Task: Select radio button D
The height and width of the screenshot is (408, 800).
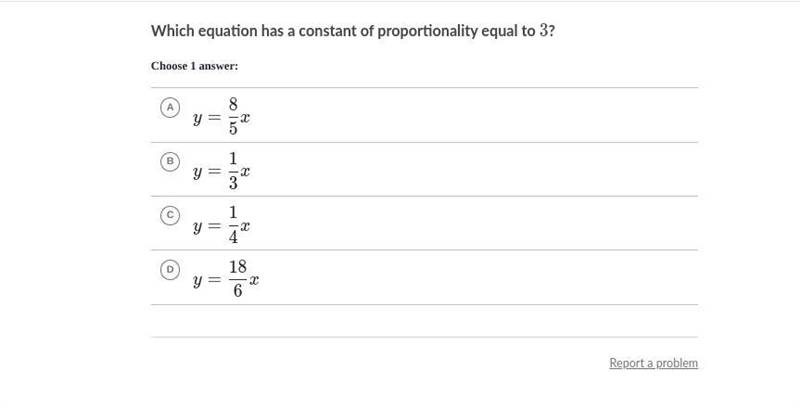Action: pyautogui.click(x=170, y=270)
